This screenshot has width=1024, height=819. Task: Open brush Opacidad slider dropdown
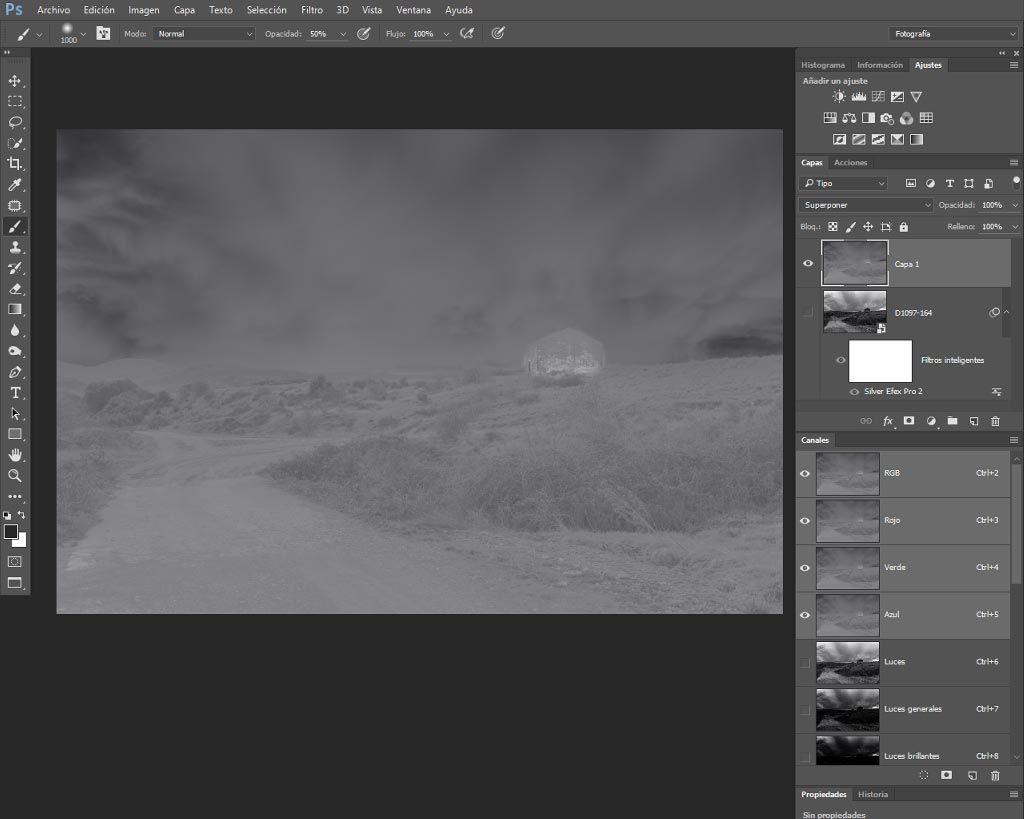(343, 34)
